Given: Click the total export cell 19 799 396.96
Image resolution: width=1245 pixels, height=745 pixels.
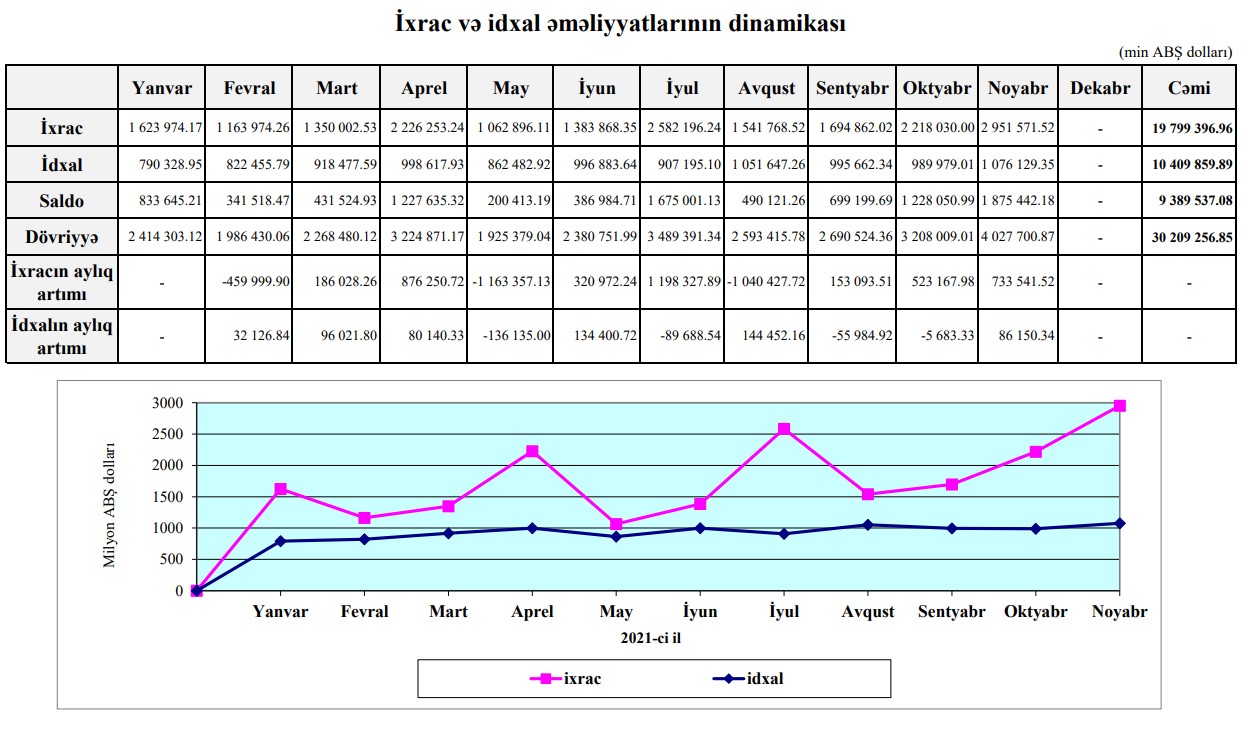Looking at the screenshot, I should [1189, 129].
